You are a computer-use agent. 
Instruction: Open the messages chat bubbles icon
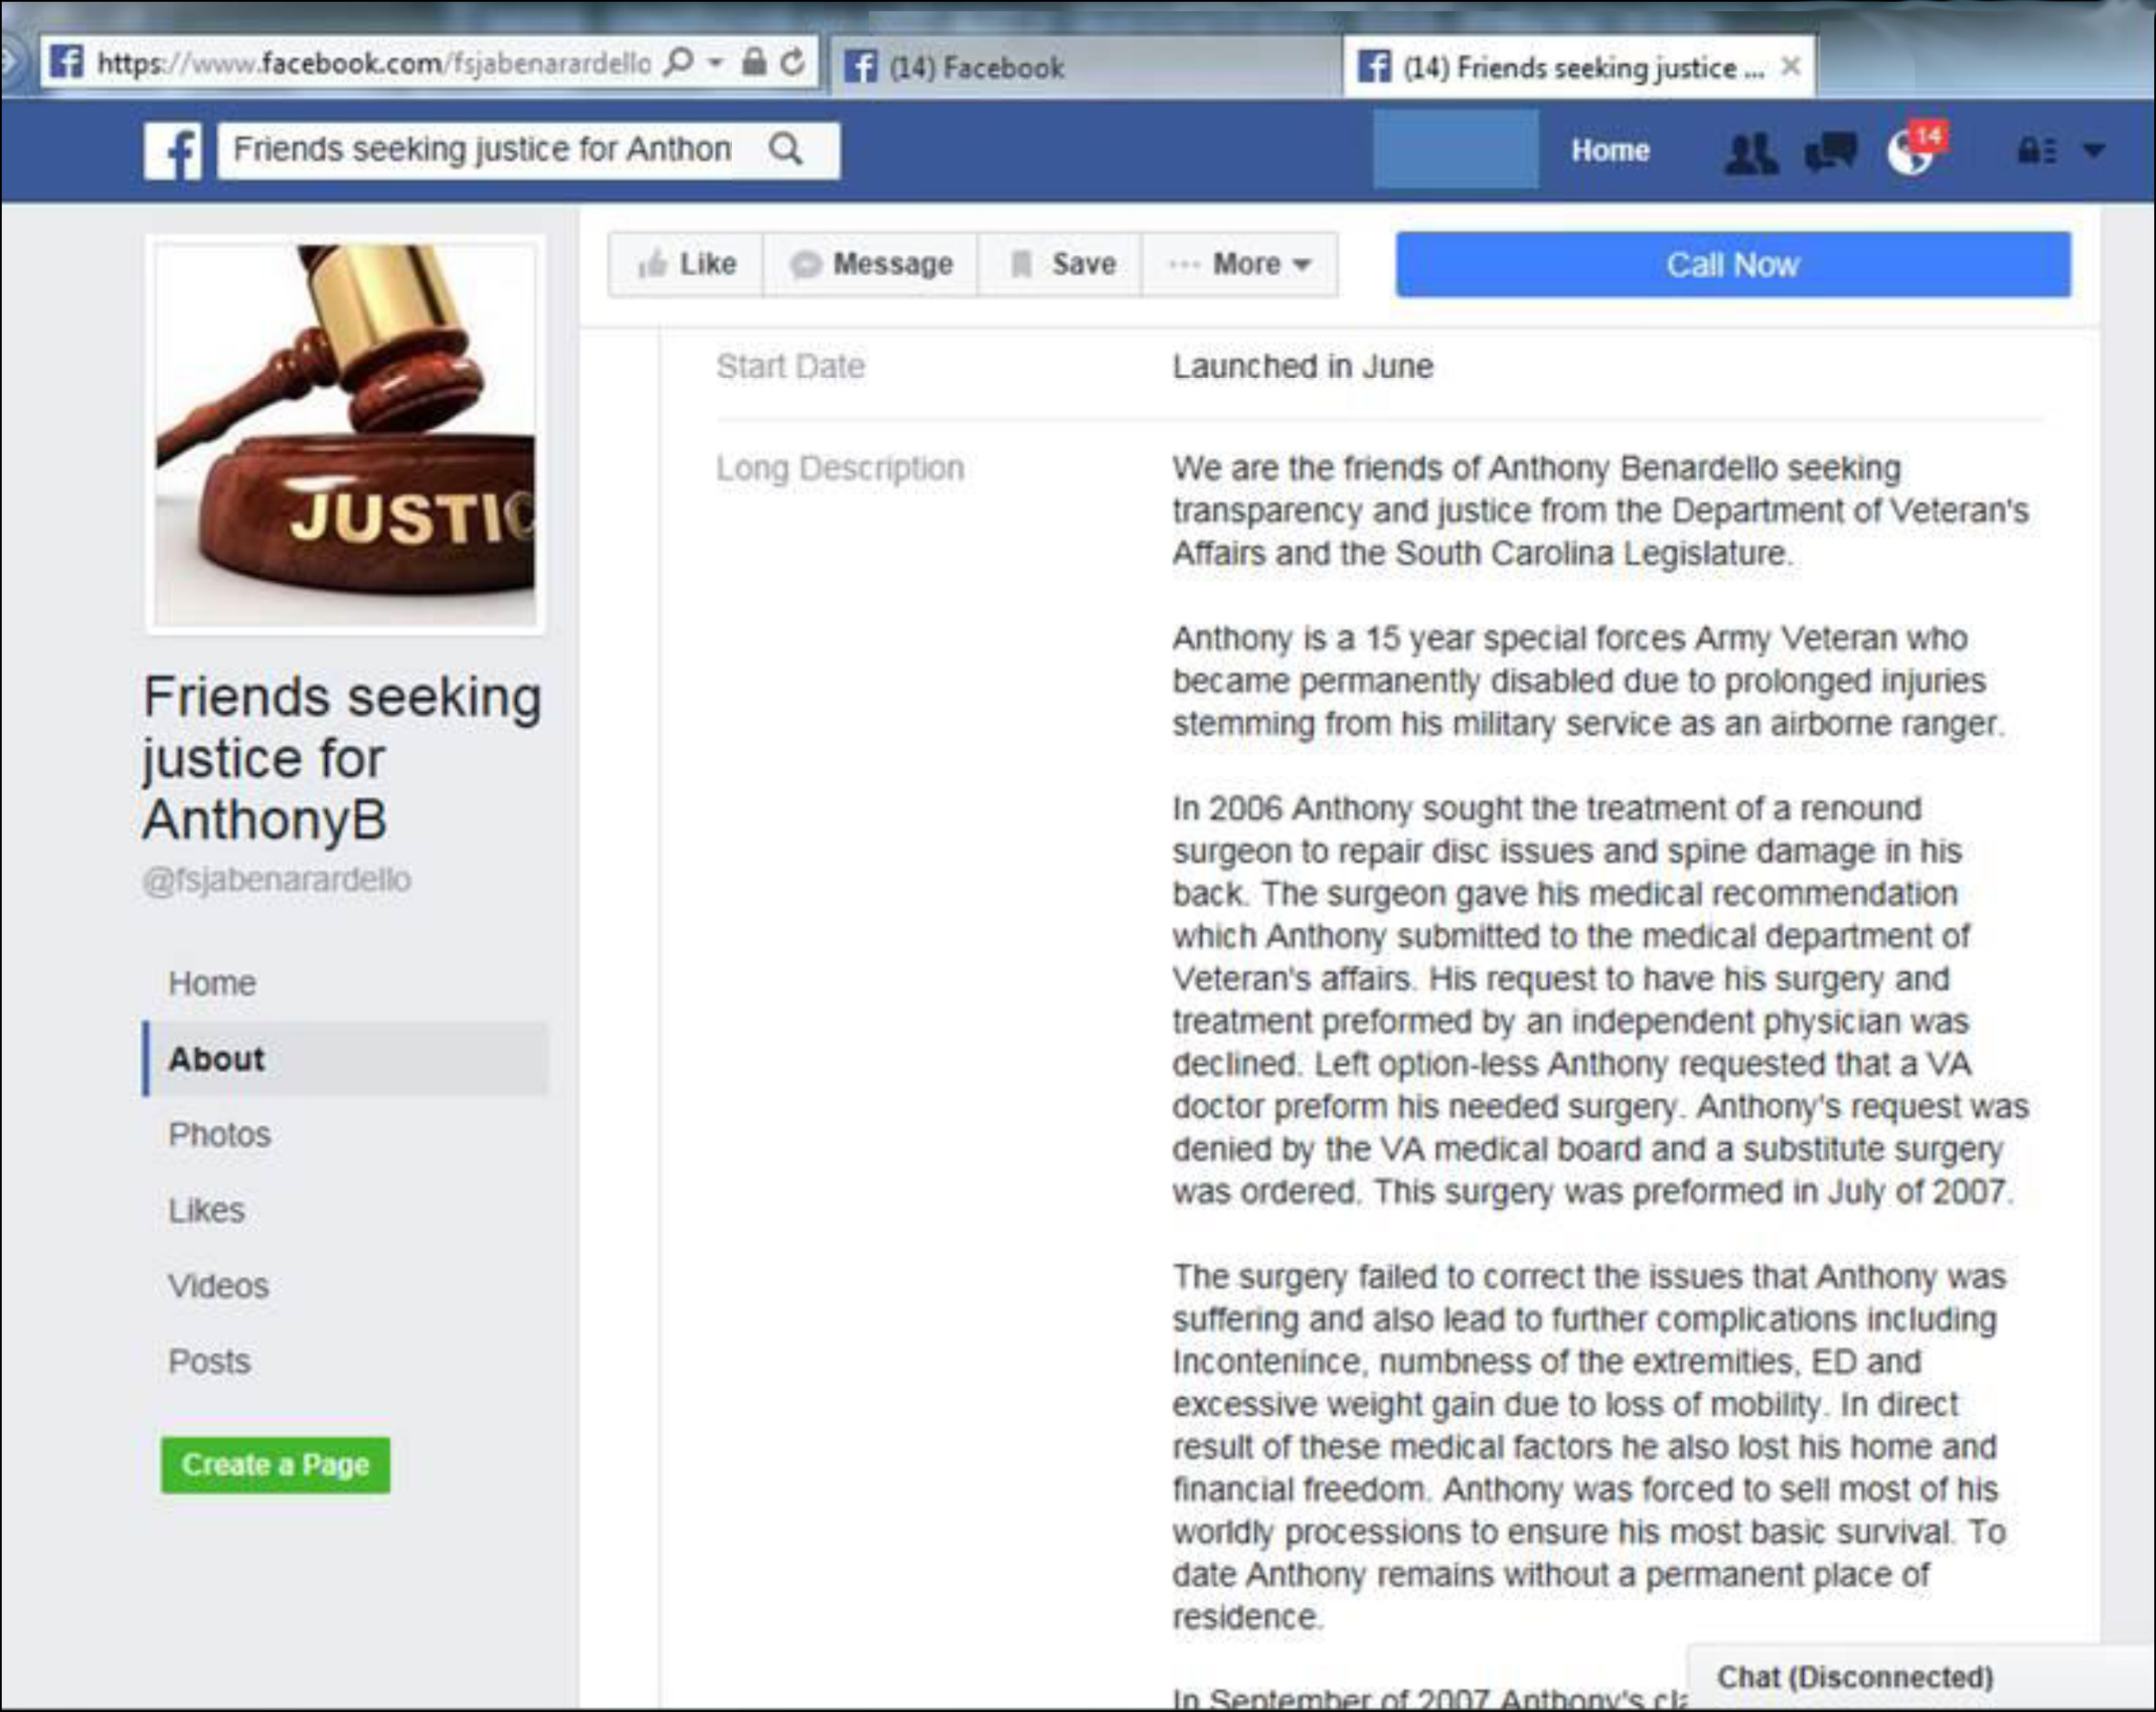coord(1830,153)
